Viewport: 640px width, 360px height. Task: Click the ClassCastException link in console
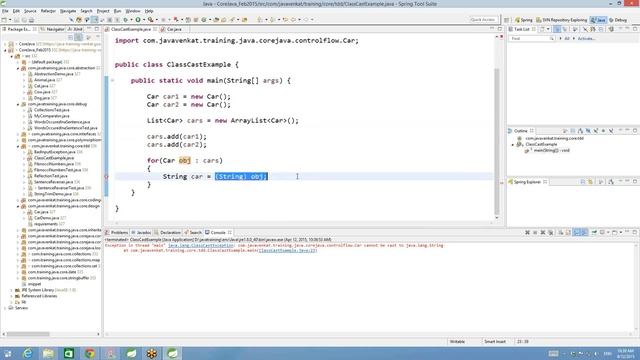click(201, 246)
